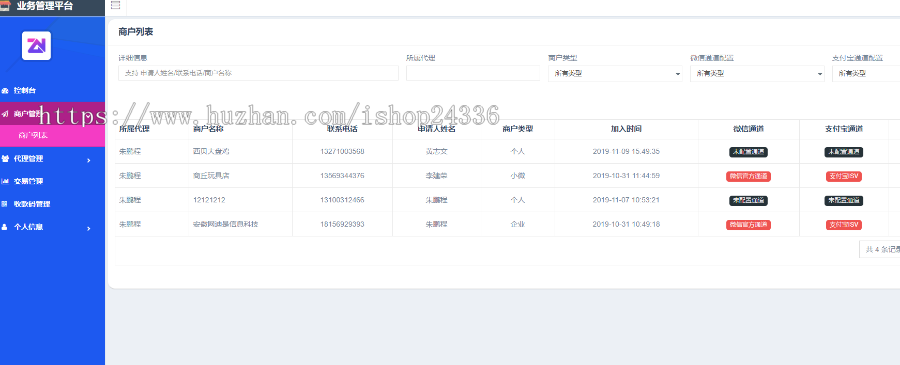This screenshot has height=365, width=900.
Task: Click the 控制台 dashboard icon
Action: [5, 91]
